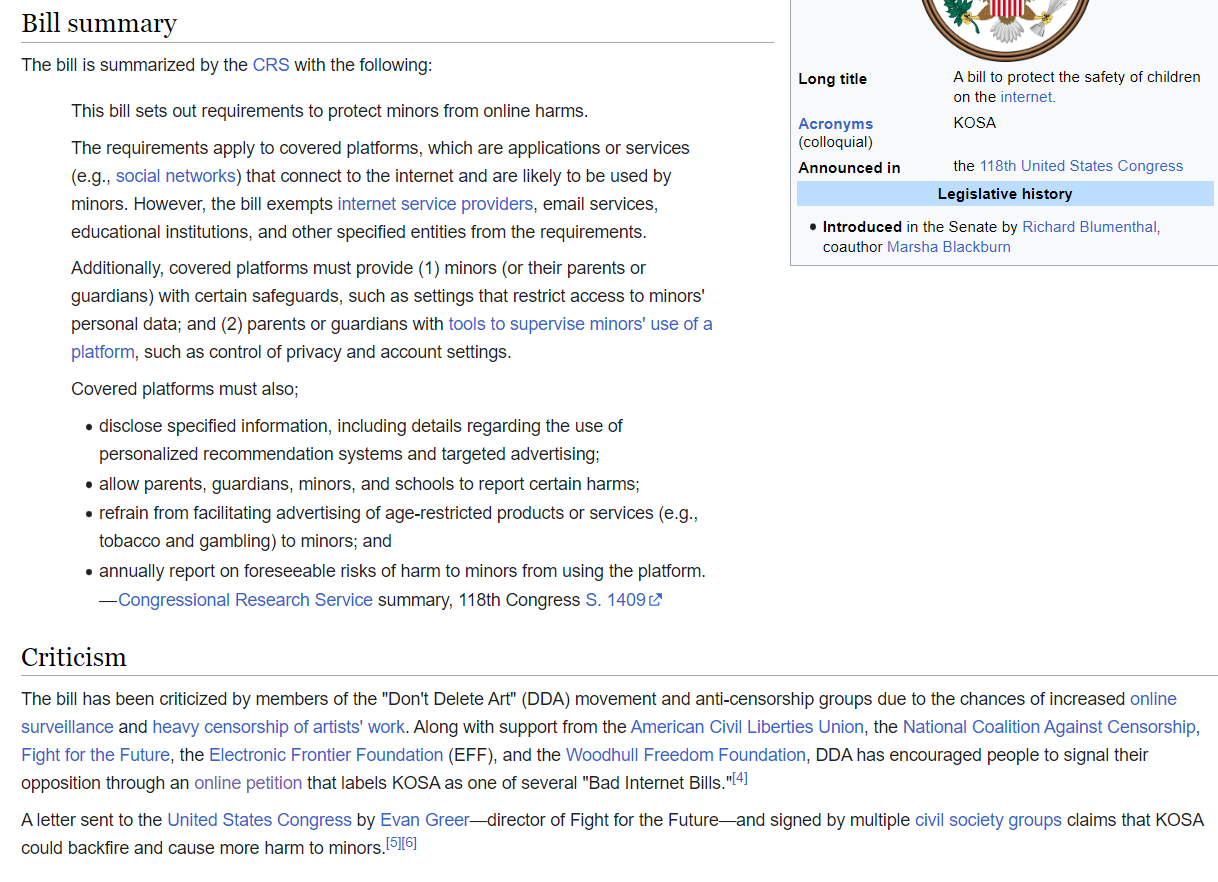This screenshot has width=1218, height=882.
Task: Open the United States Congress link
Action: click(259, 820)
